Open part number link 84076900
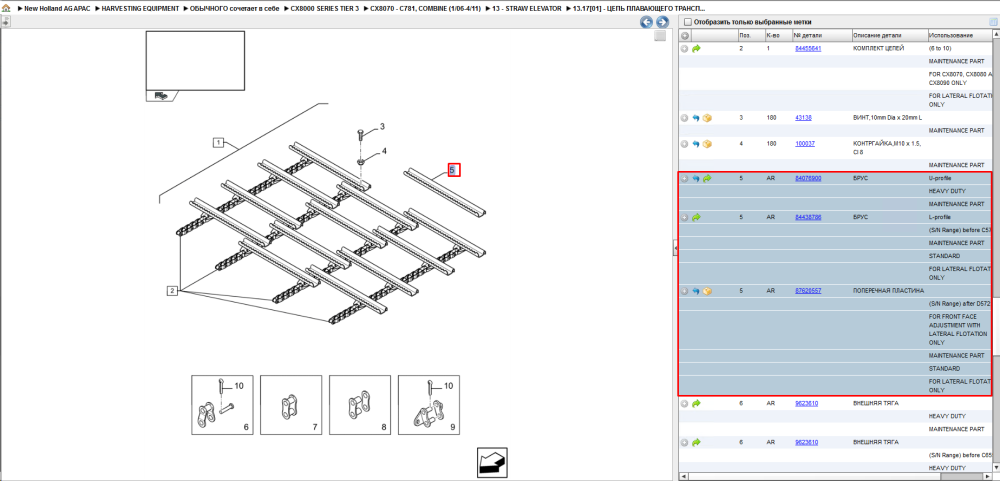 point(808,179)
